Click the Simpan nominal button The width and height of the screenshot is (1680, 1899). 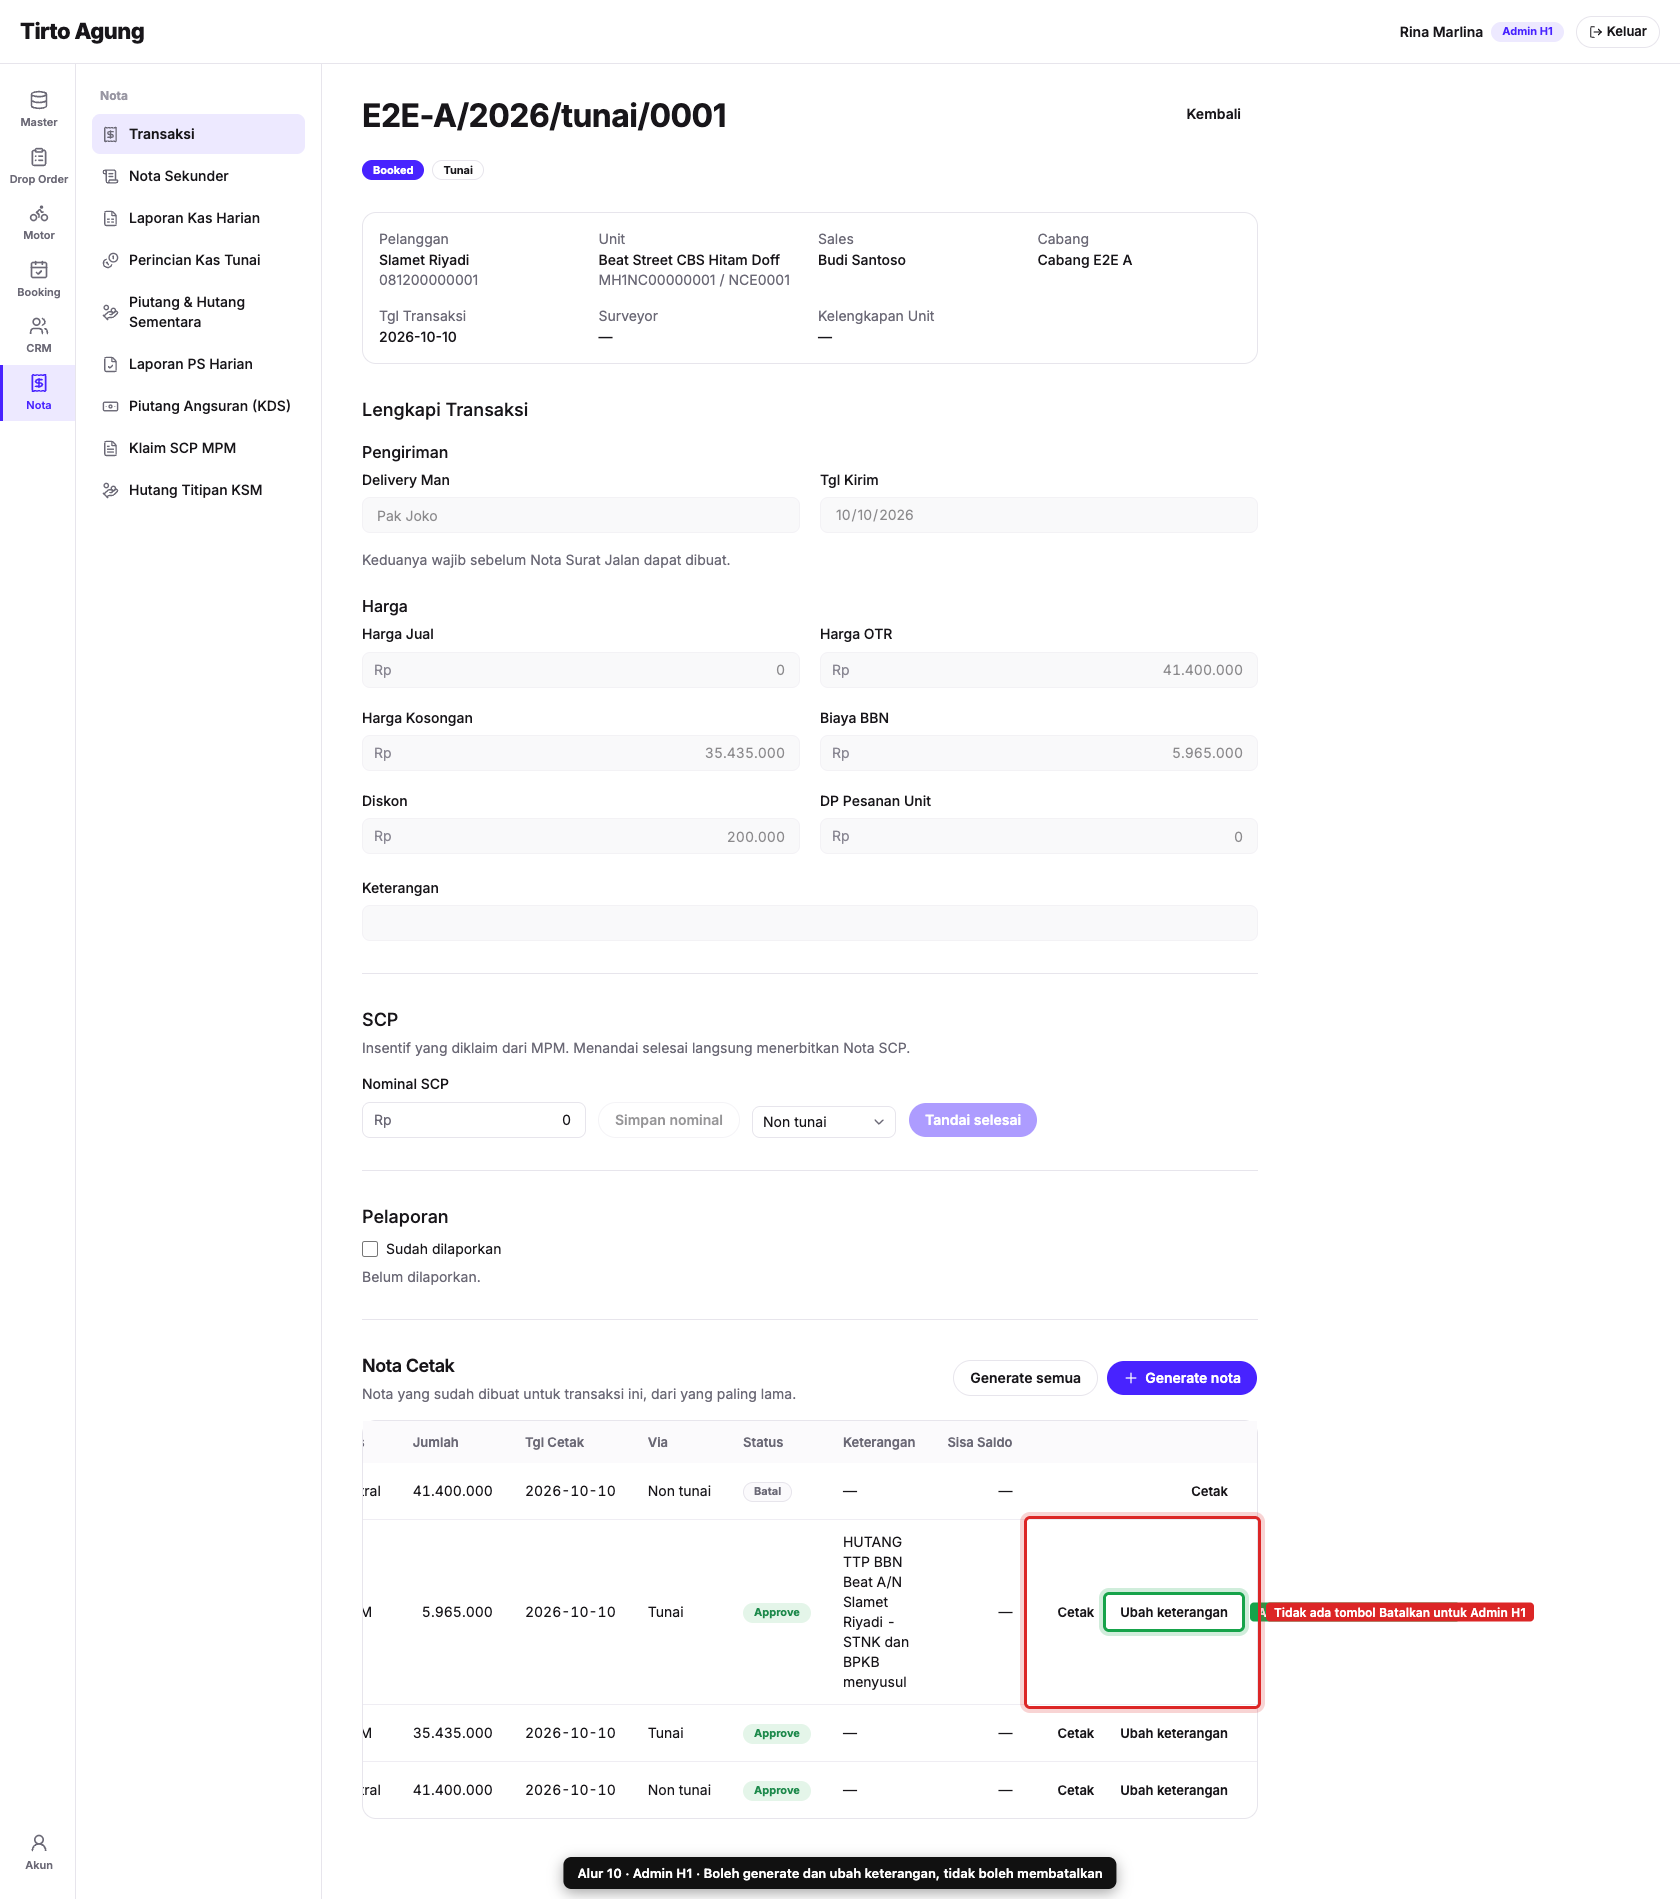[x=668, y=1120]
